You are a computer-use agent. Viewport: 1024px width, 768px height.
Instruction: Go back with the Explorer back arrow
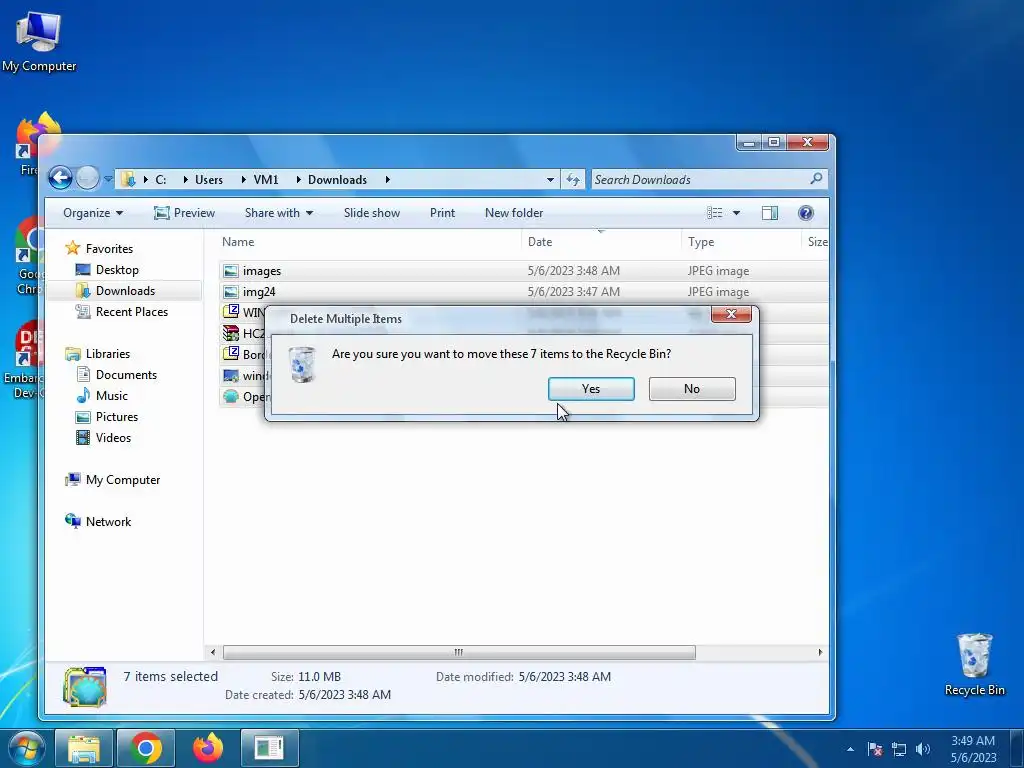coord(60,178)
